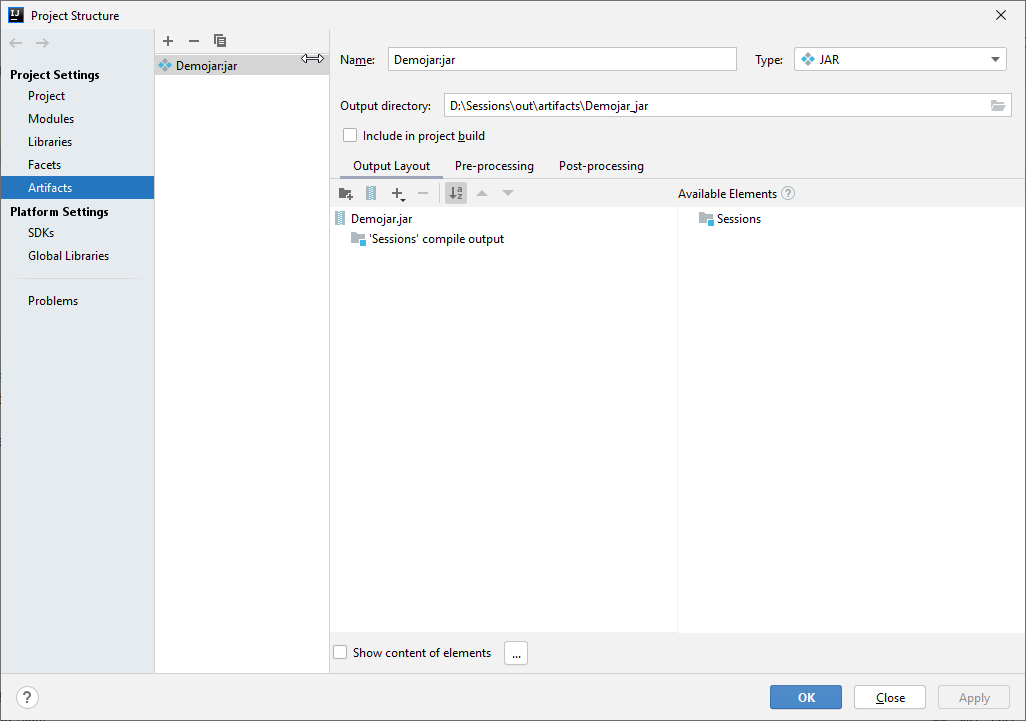Confirm settings by clicking OK
The image size is (1026, 721).
[x=805, y=697]
